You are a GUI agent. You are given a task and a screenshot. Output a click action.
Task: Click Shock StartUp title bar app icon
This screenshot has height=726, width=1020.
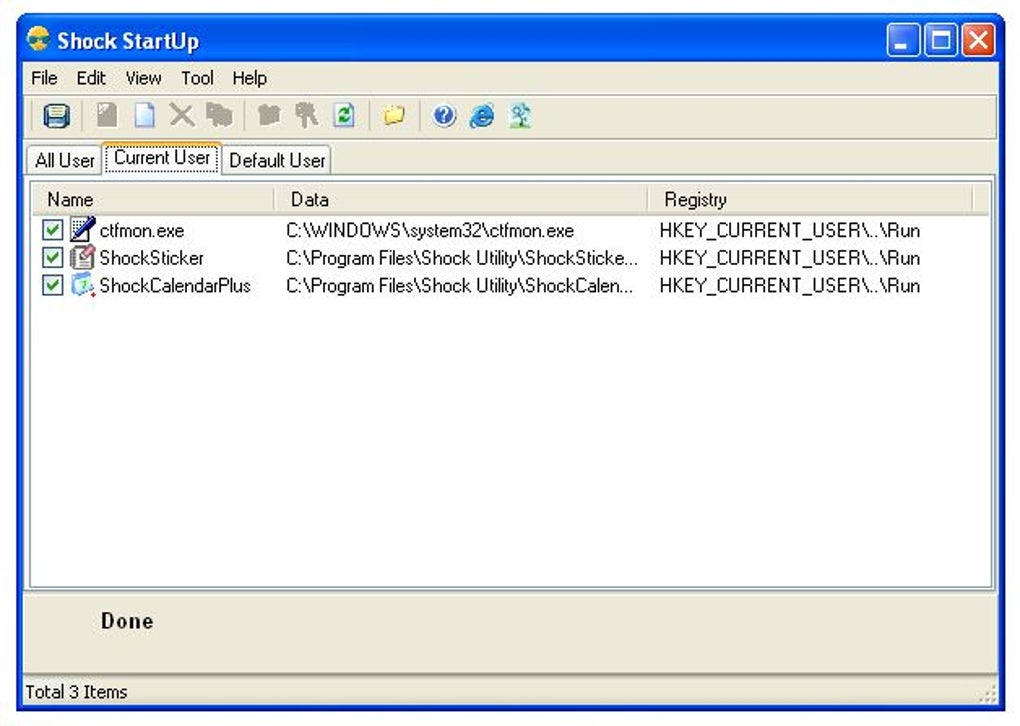coord(38,40)
